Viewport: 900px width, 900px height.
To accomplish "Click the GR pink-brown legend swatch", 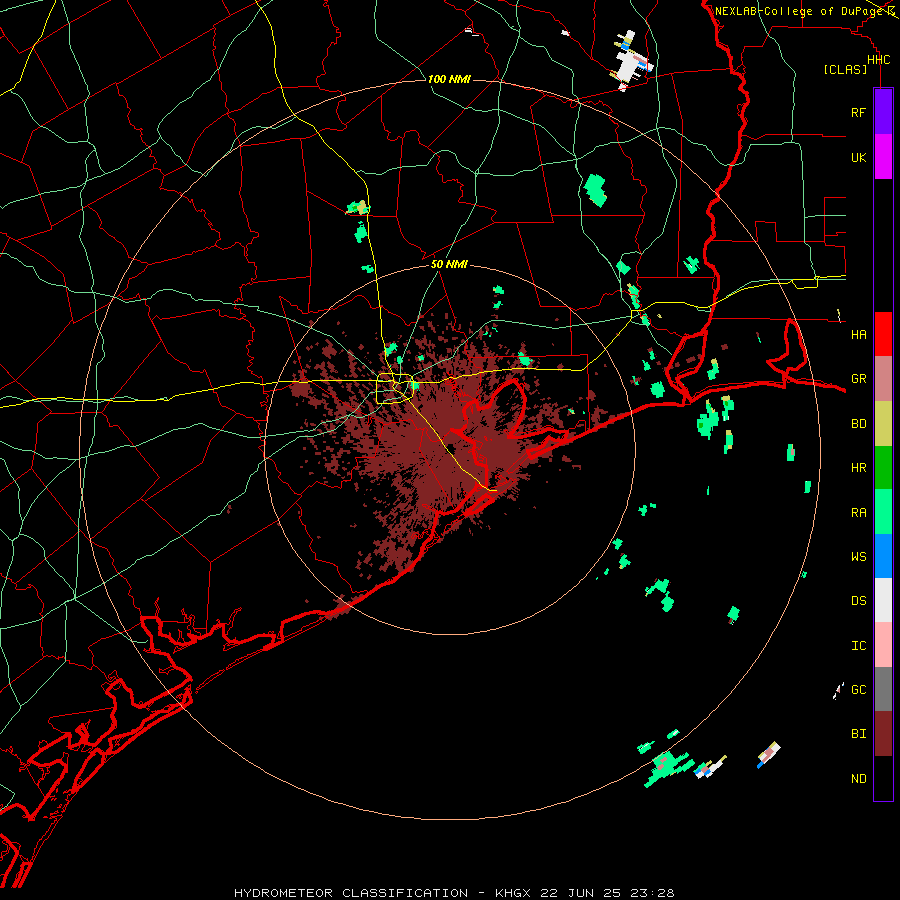I will (x=883, y=379).
